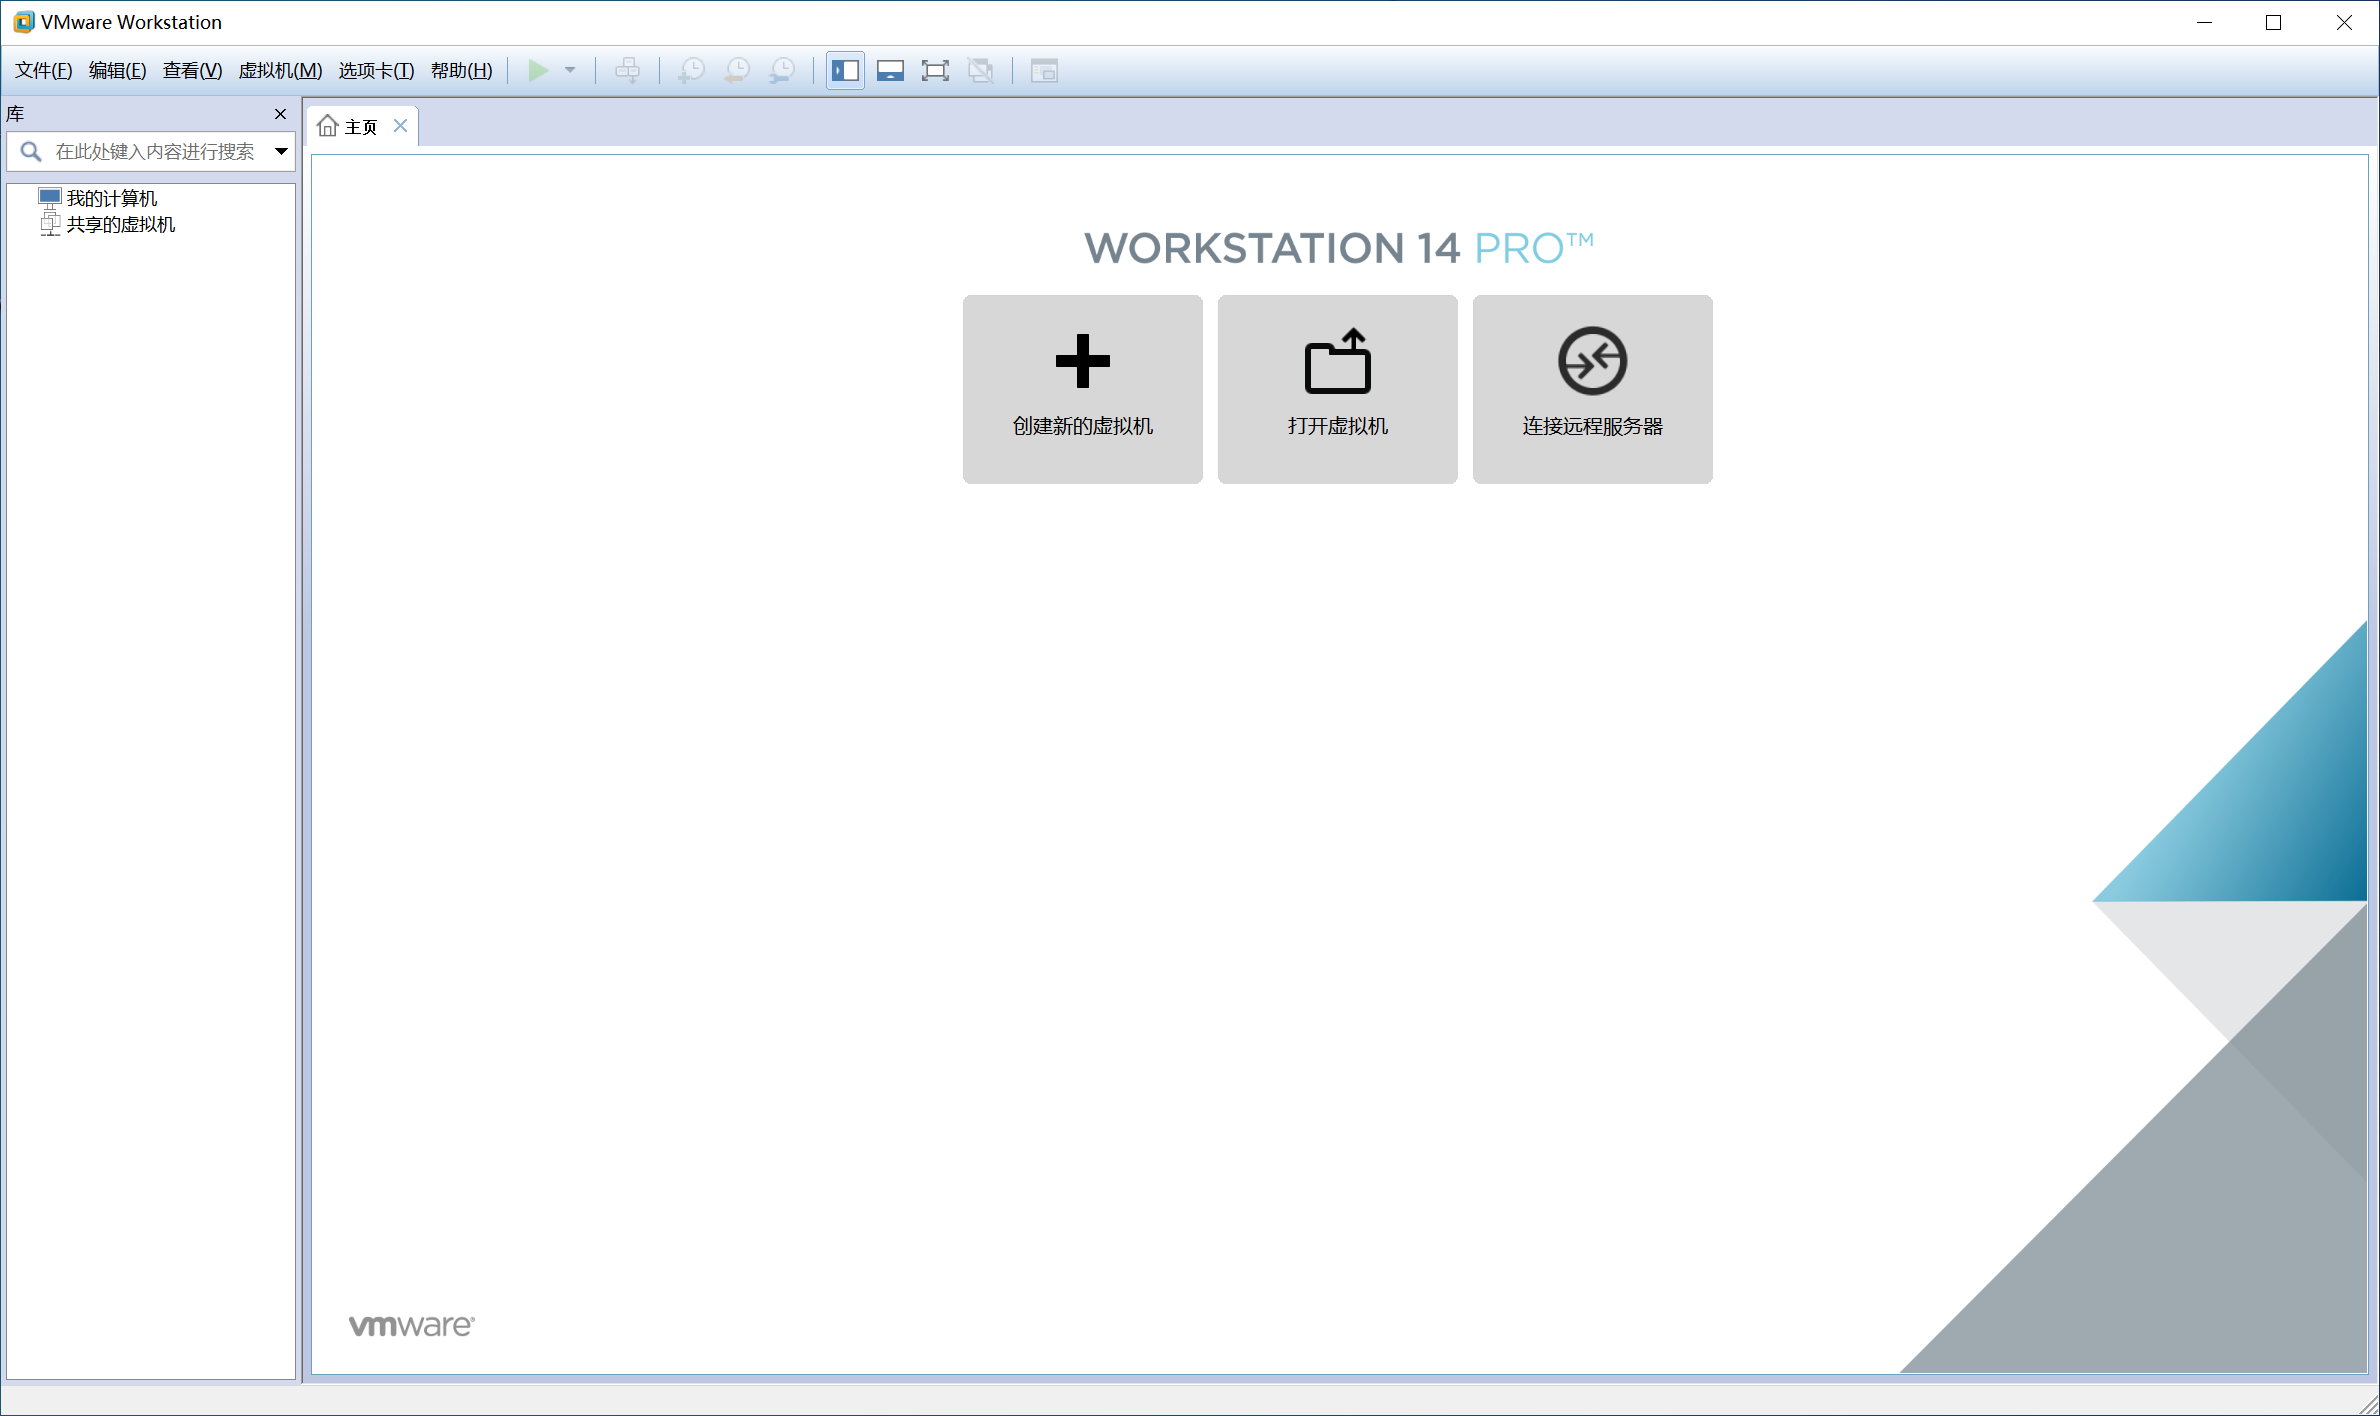The image size is (2380, 1416).
Task: Click the 创建新的虚拟机 tile
Action: tap(1083, 389)
